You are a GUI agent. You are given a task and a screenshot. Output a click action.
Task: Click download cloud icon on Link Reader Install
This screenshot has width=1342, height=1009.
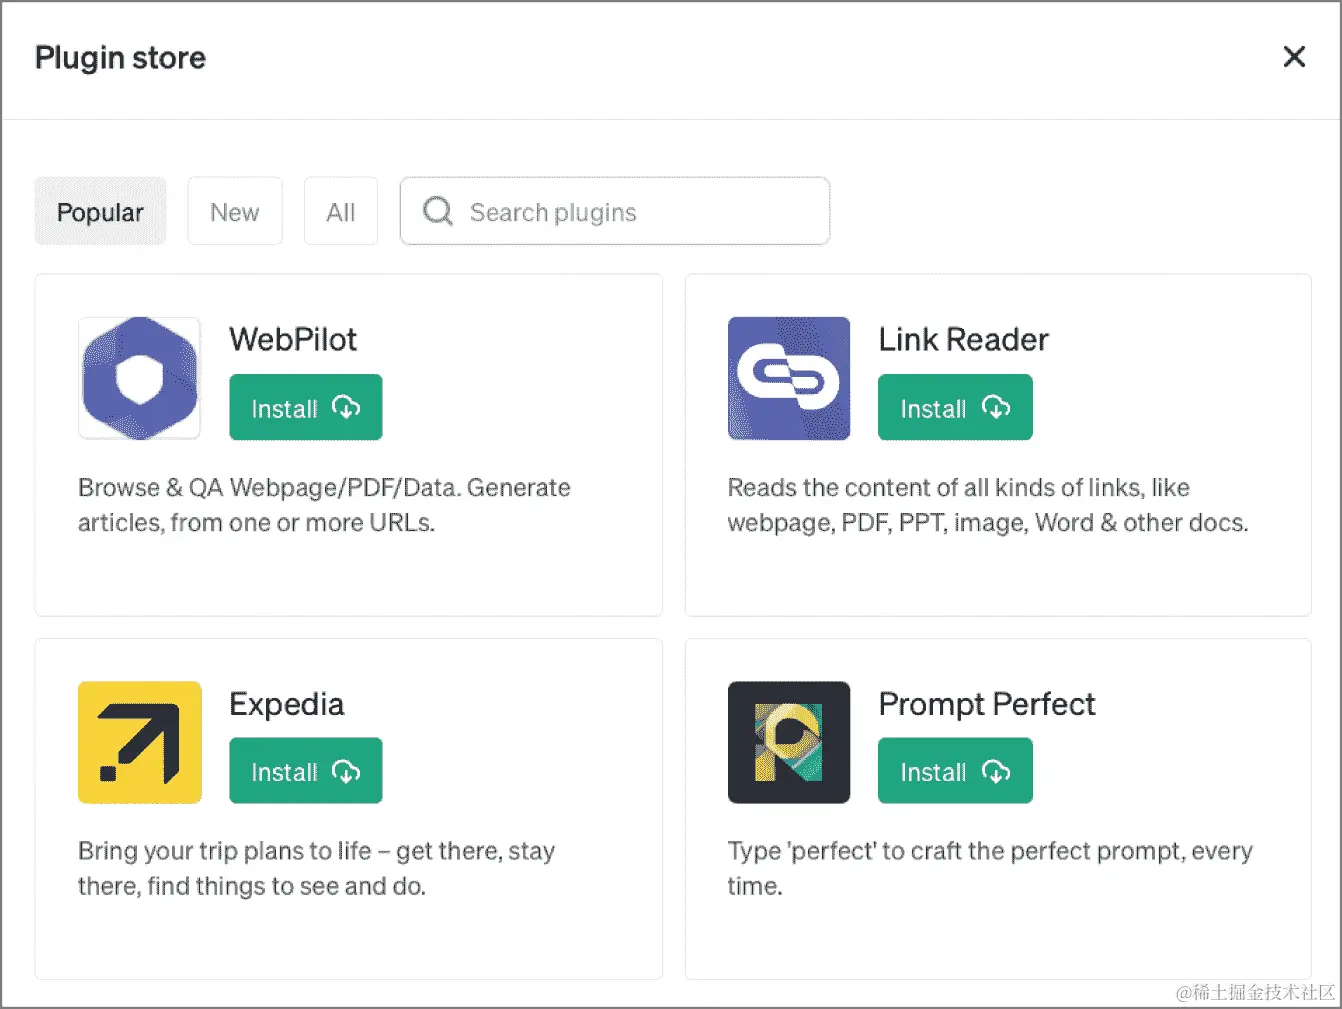(996, 408)
